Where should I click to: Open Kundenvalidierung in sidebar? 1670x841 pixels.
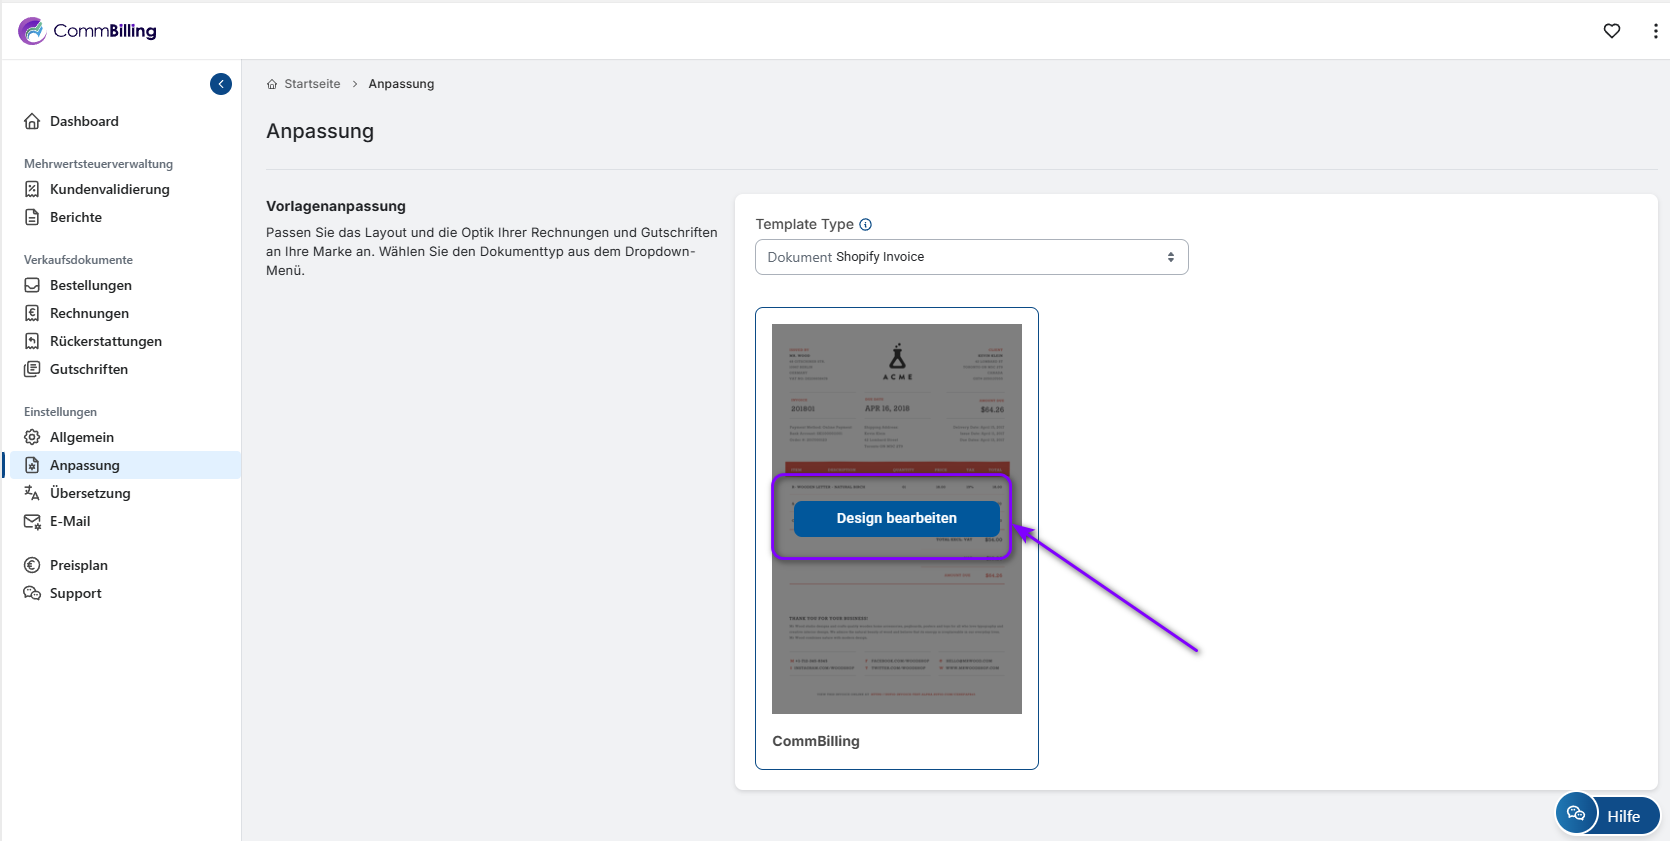109,189
